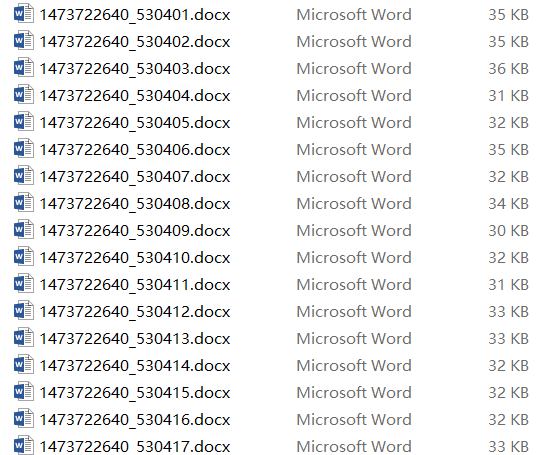Click the 33 KB size of 530413.docx
The width and height of the screenshot is (539, 455).
pos(508,339)
